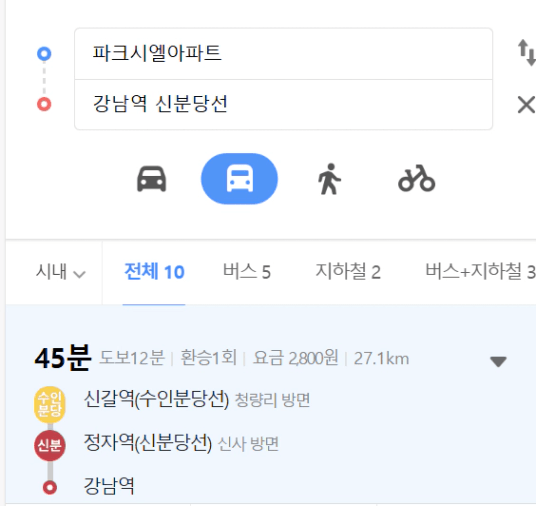The image size is (536, 506).
Task: Switch to walking directions icon
Action: [329, 179]
